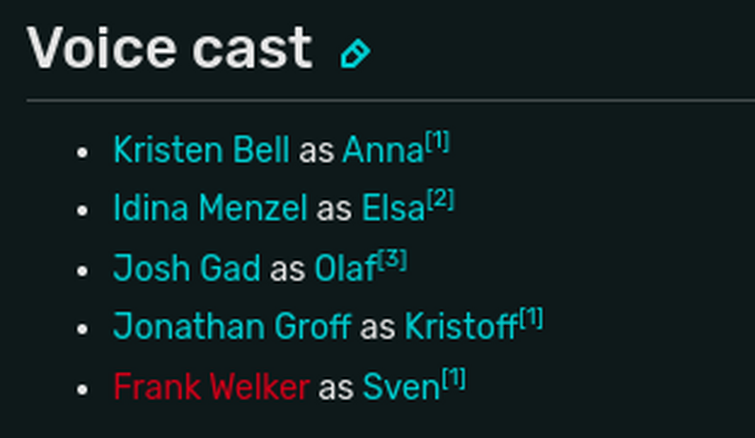Viewport: 755px width, 438px height.
Task: Click the word "as" after Frank Welker
Action: 336,387
